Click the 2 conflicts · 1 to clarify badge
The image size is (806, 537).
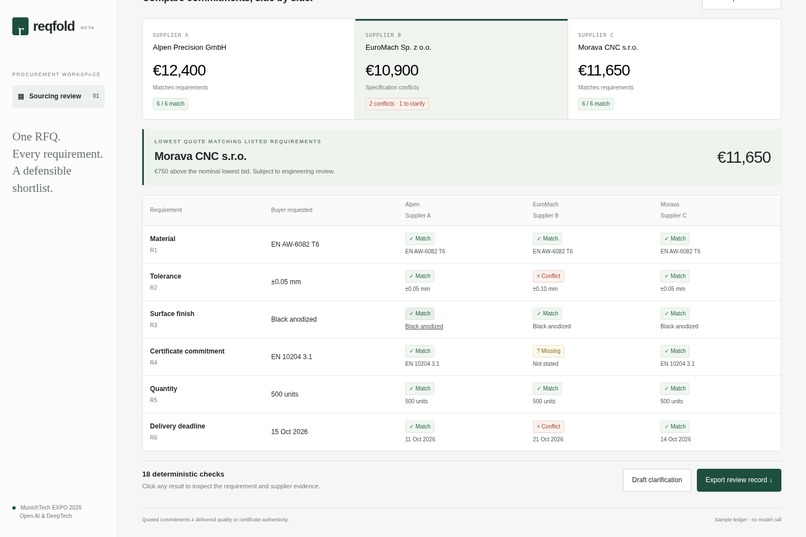397,104
